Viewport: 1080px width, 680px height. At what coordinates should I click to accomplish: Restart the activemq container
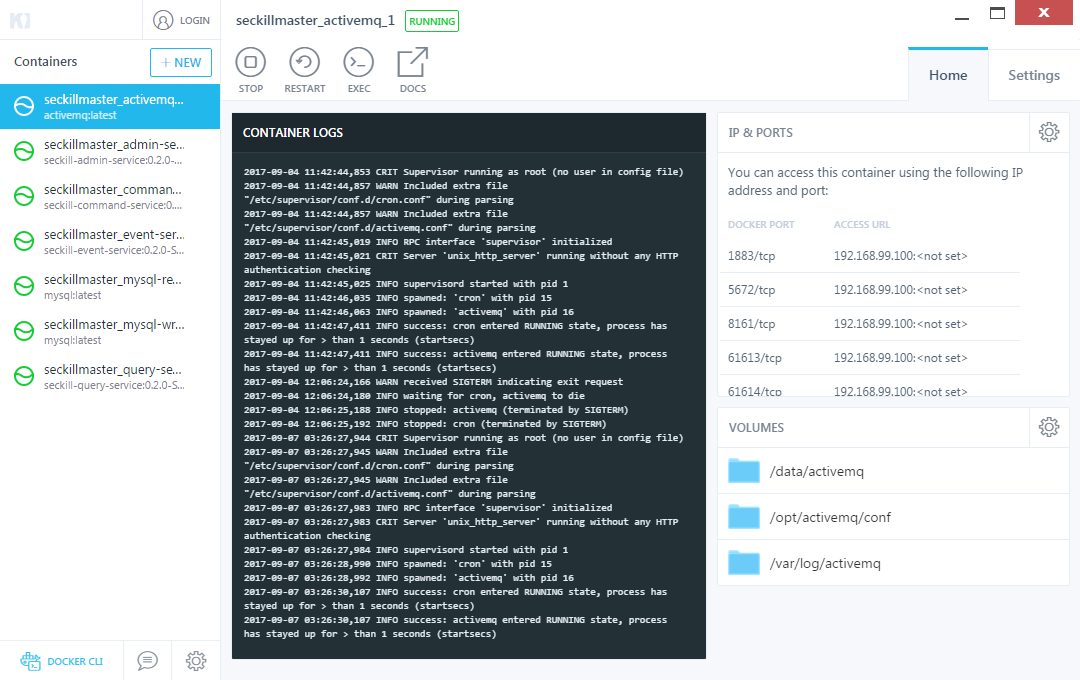304,63
